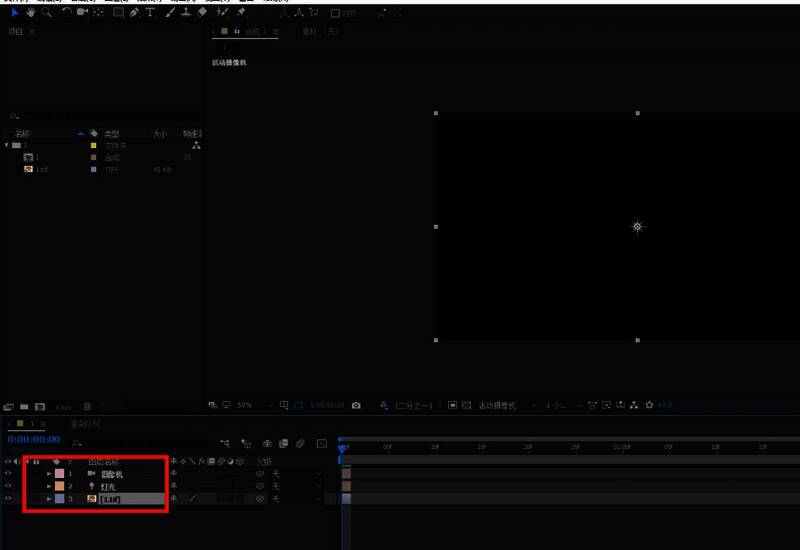Open parent dropdown for the camera layer
The image size is (800, 550).
(296, 474)
